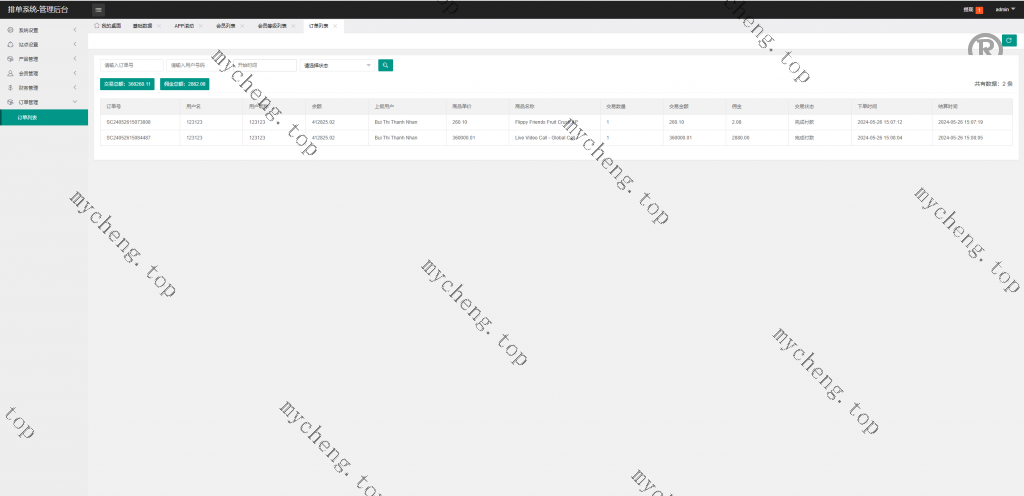Click the 交易总额 green total button
This screenshot has height=496, width=1024.
[126, 84]
